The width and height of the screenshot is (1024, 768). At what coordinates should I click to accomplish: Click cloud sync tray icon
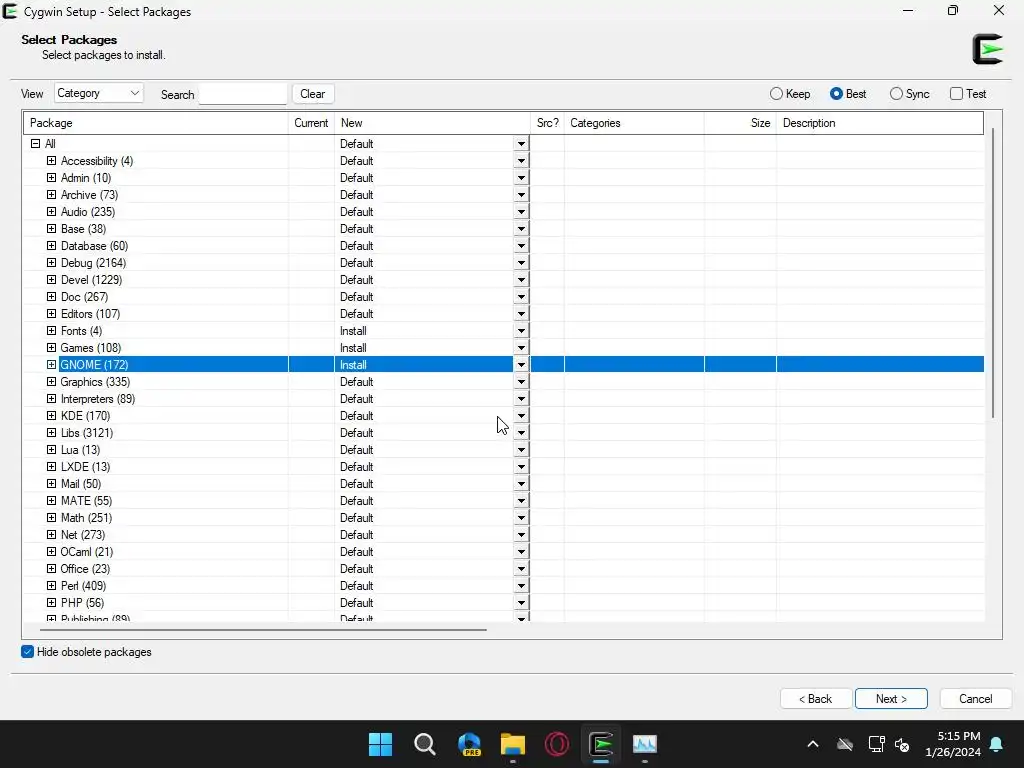(845, 744)
